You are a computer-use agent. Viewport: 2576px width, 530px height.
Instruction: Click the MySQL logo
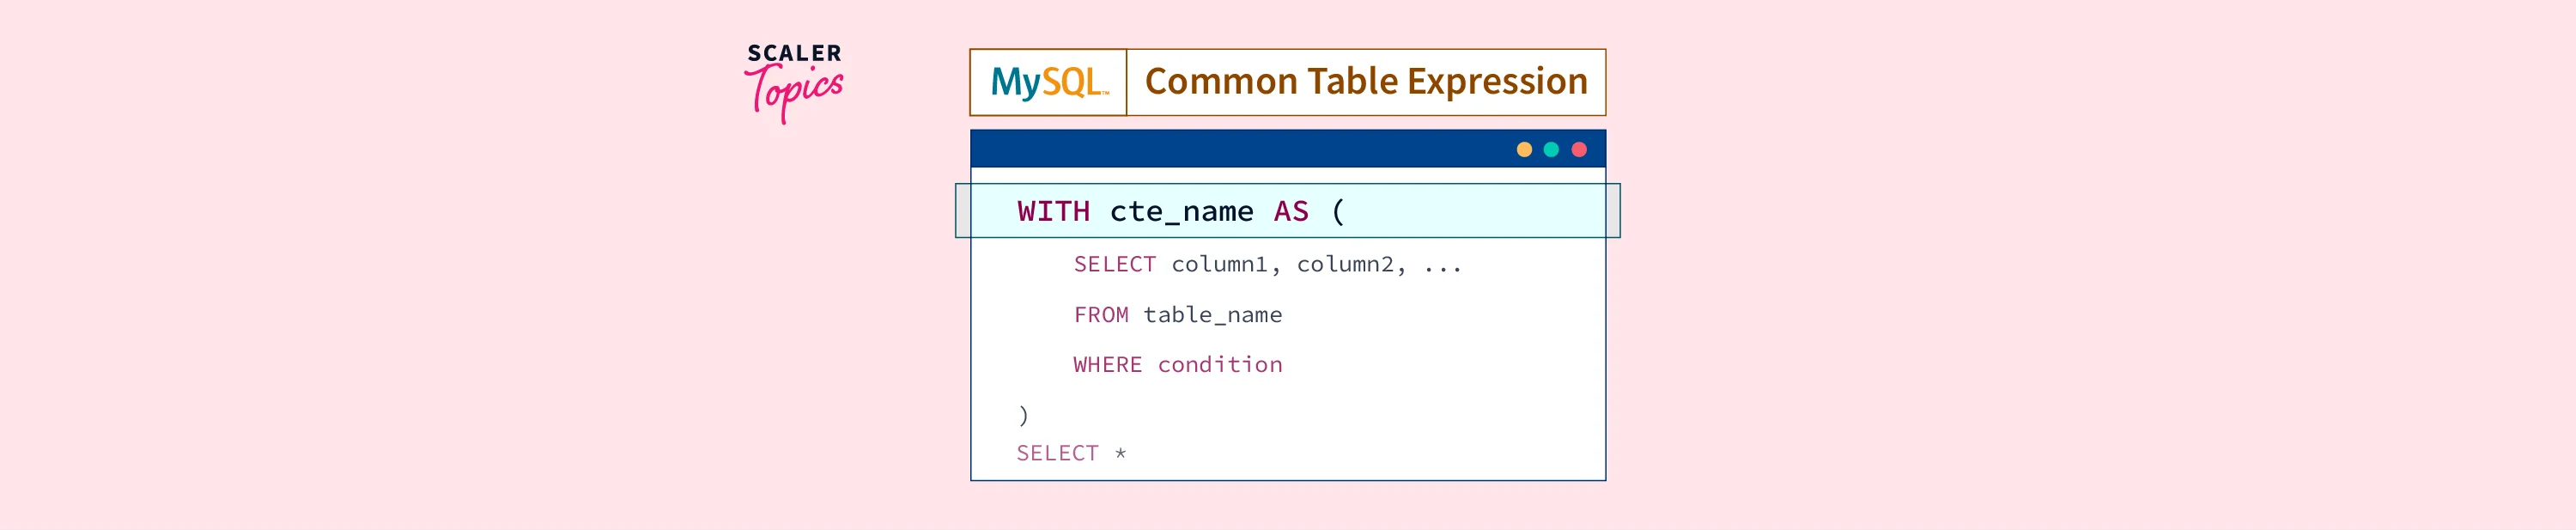[1048, 82]
